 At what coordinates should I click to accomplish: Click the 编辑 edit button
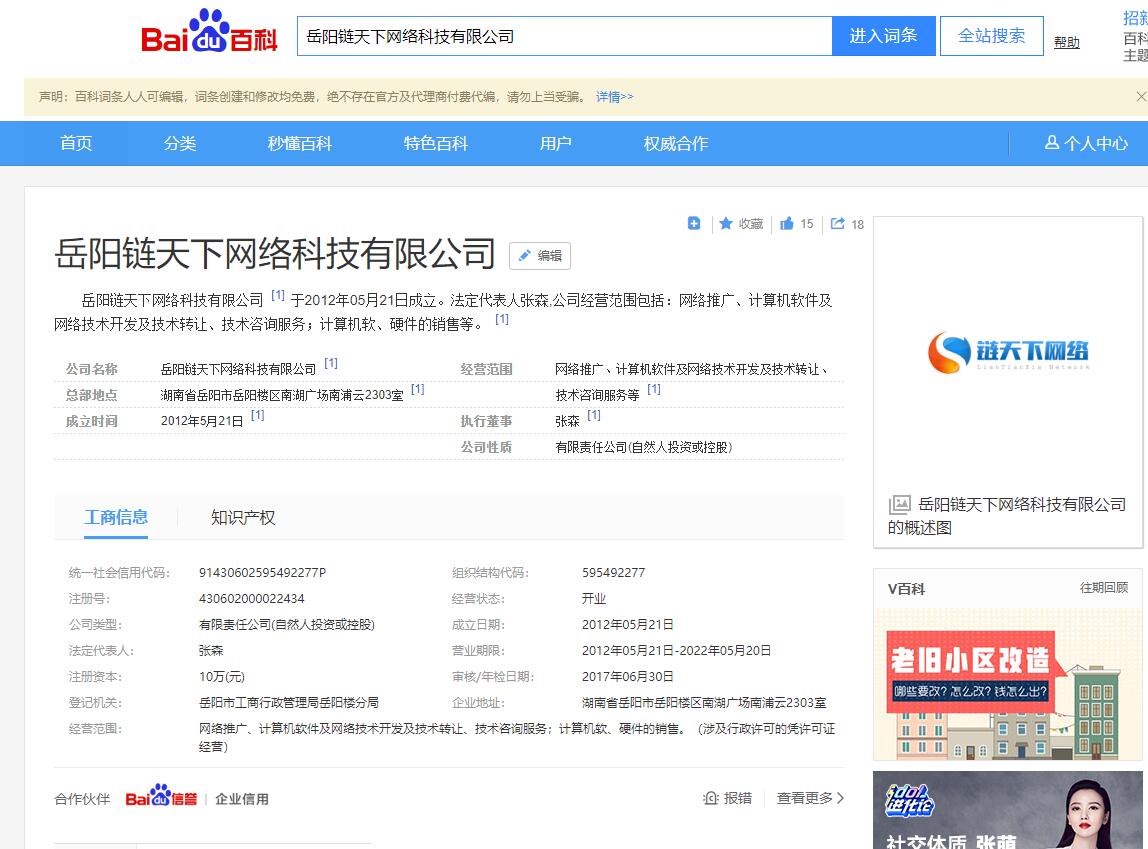540,256
